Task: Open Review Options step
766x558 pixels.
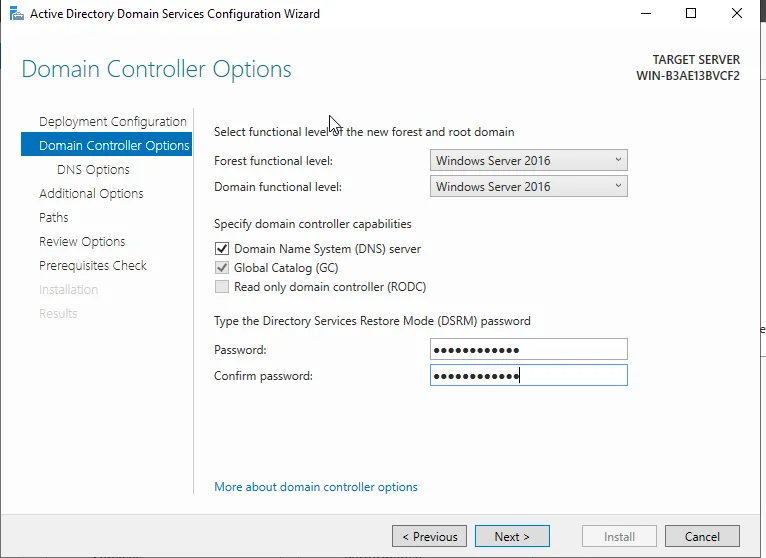Action: click(x=82, y=241)
